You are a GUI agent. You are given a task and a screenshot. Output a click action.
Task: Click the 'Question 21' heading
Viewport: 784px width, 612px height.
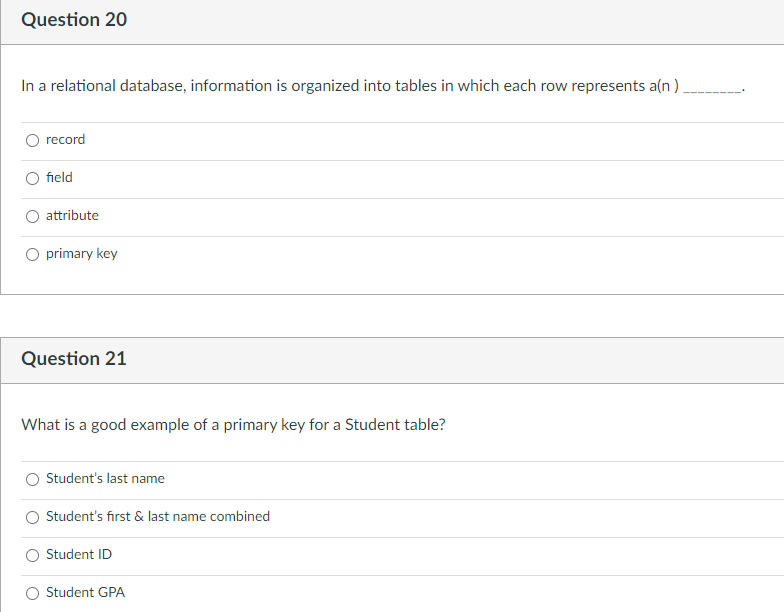coord(74,359)
